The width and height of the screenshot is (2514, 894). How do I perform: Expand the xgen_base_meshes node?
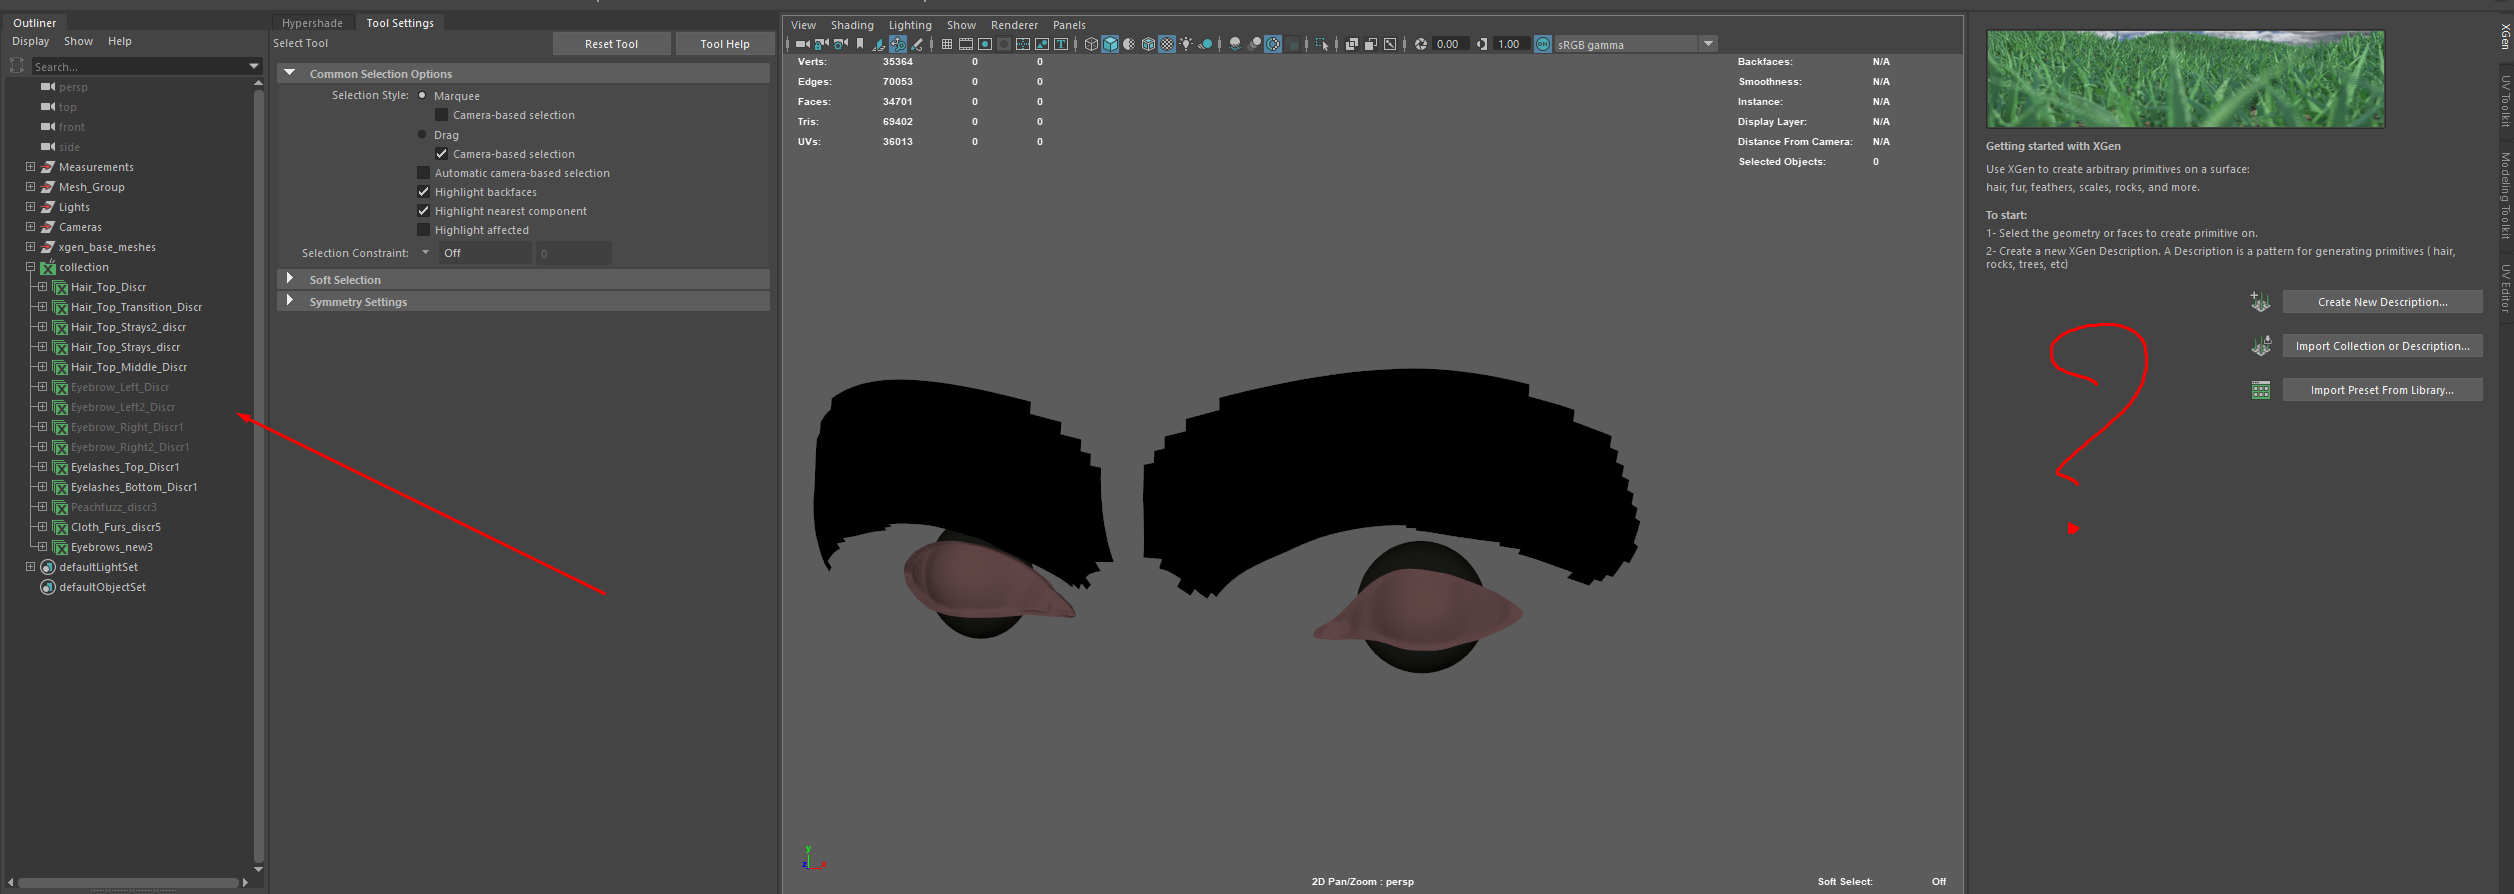point(30,247)
